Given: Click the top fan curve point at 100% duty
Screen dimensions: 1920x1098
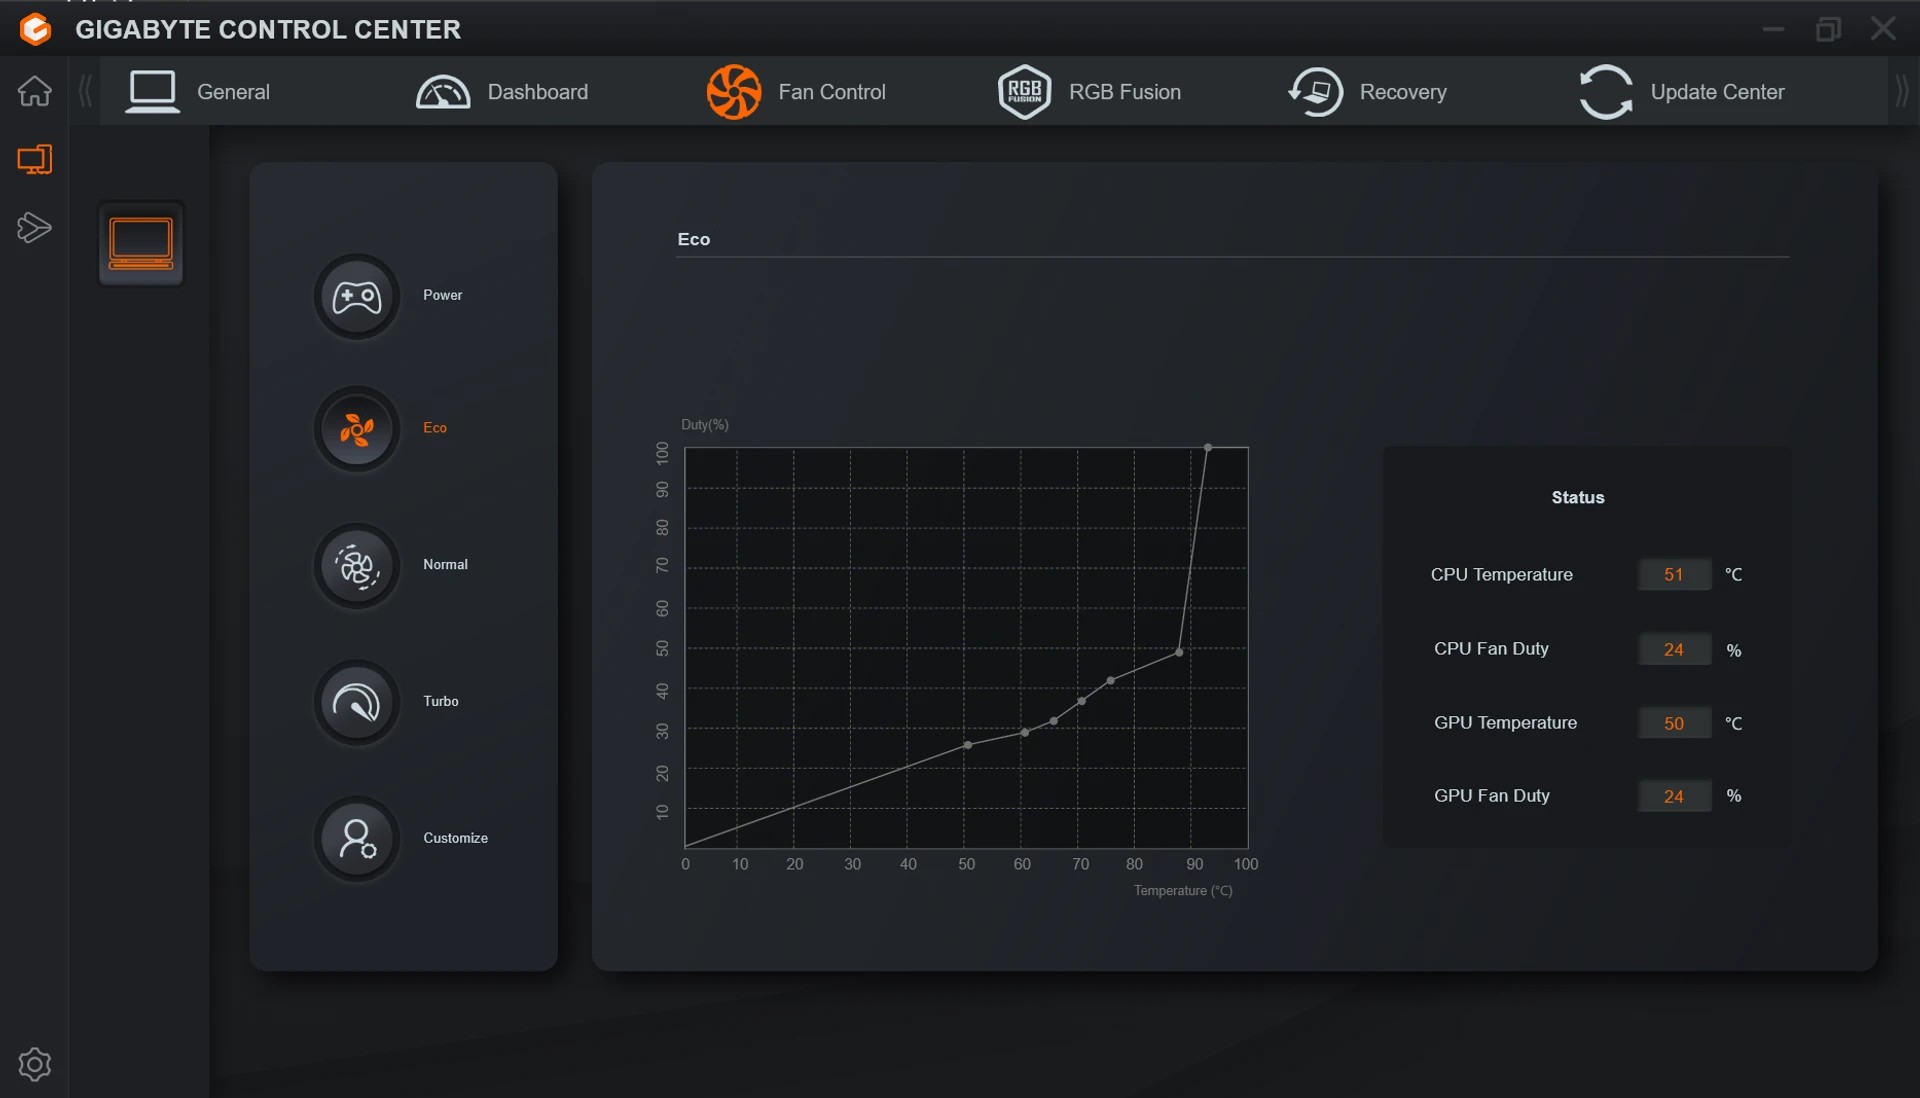Looking at the screenshot, I should [1208, 448].
